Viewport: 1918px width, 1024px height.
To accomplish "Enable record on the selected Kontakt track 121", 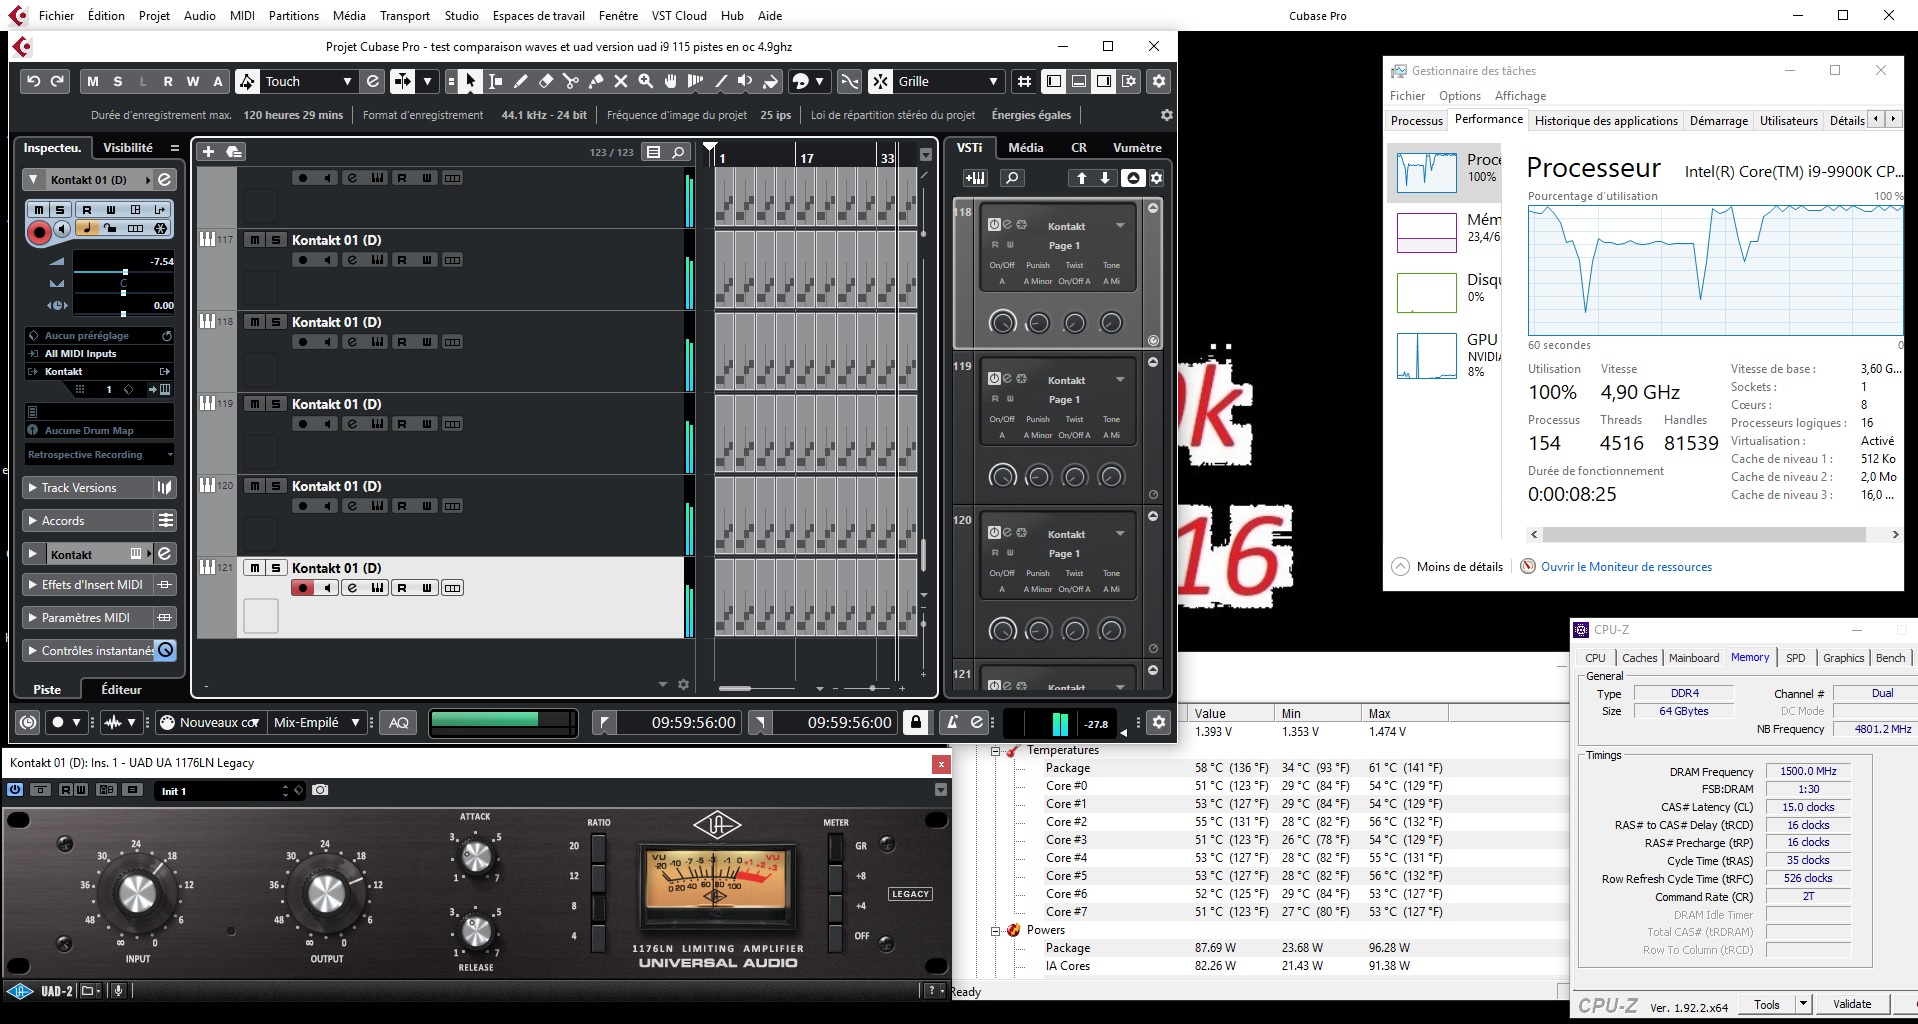I will click(x=302, y=588).
